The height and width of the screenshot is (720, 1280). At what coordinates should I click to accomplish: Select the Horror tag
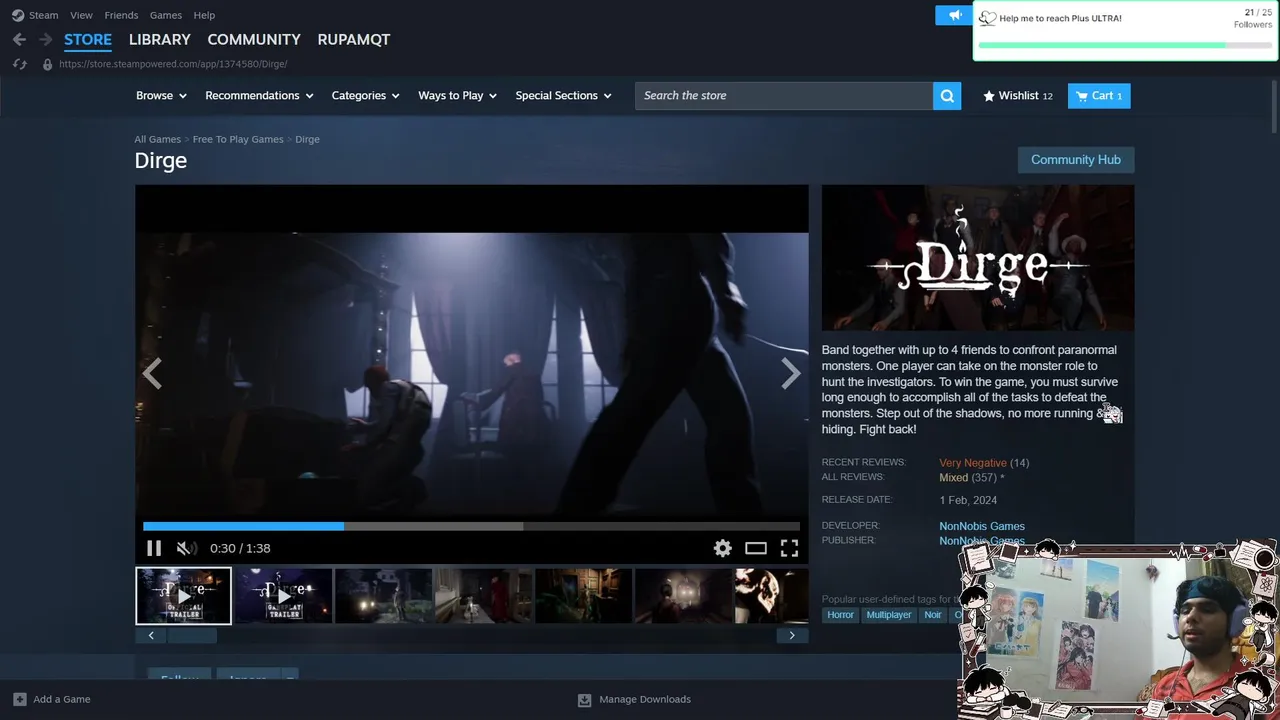tap(841, 615)
